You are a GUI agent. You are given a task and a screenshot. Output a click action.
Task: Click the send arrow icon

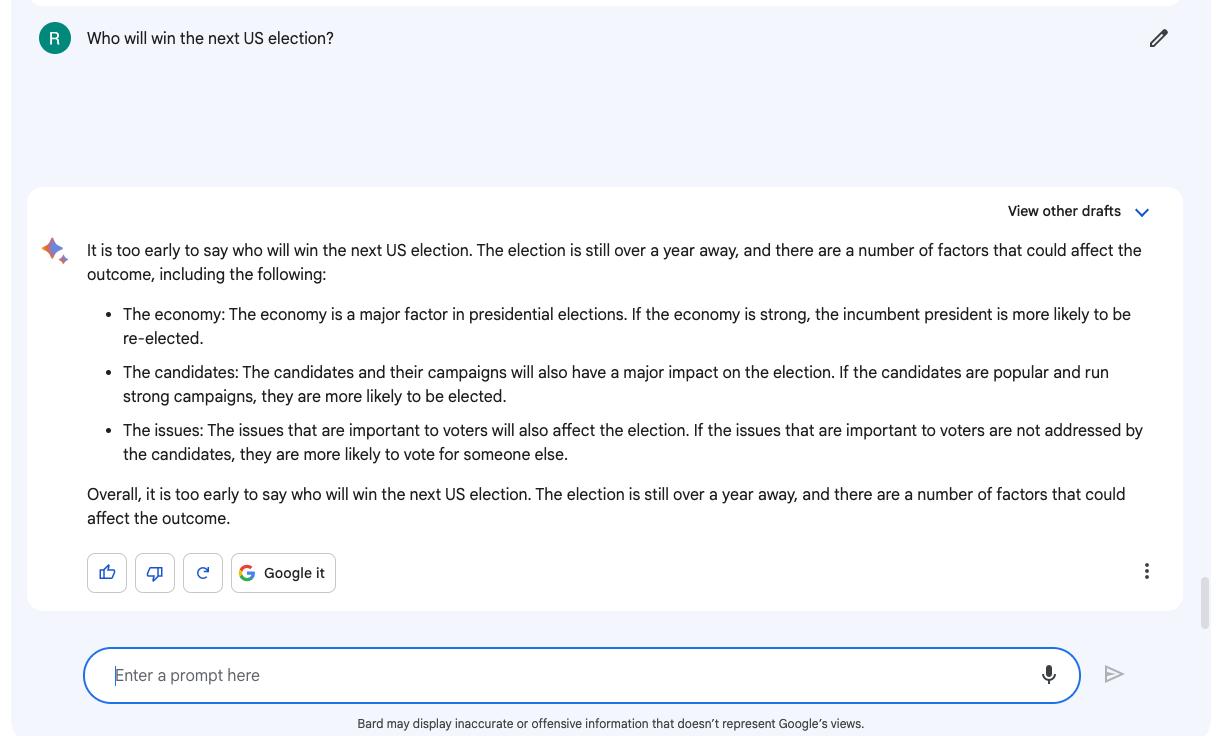click(1114, 675)
